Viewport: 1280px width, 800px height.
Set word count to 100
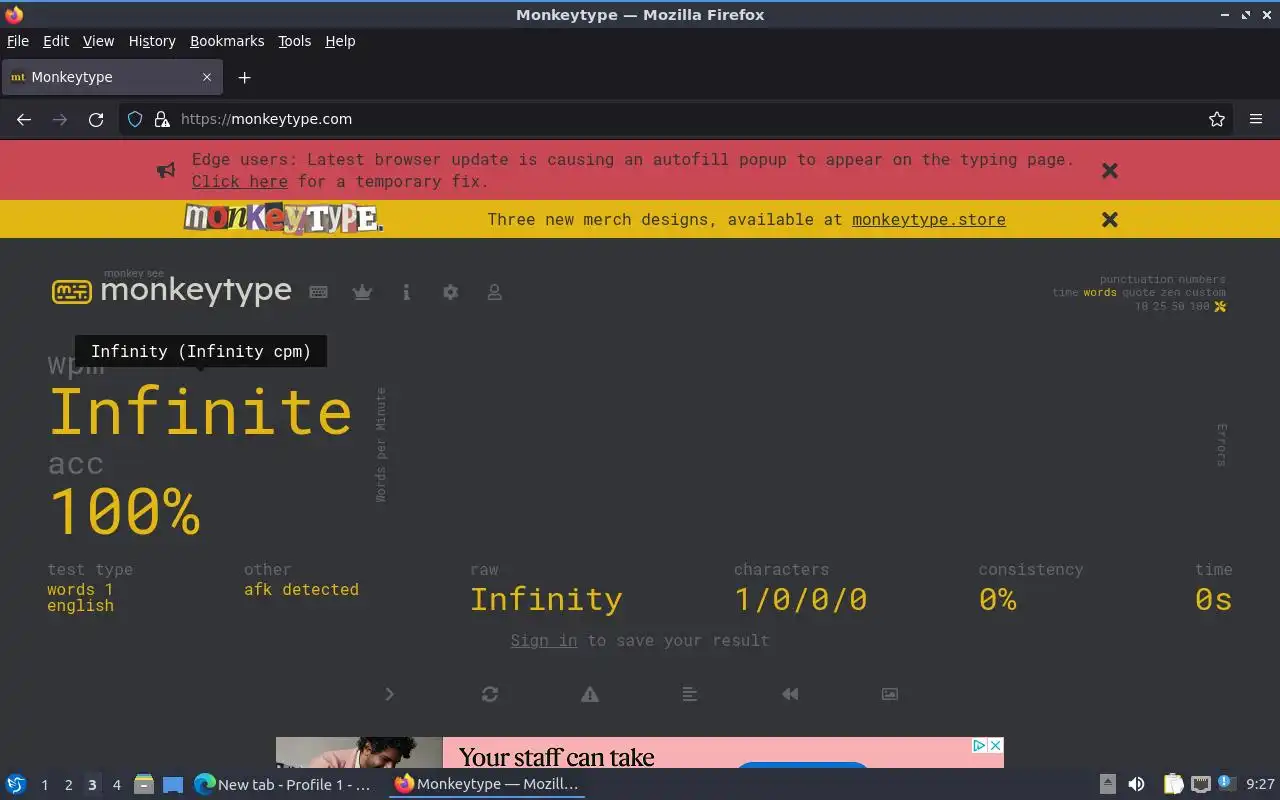pyautogui.click(x=1199, y=306)
